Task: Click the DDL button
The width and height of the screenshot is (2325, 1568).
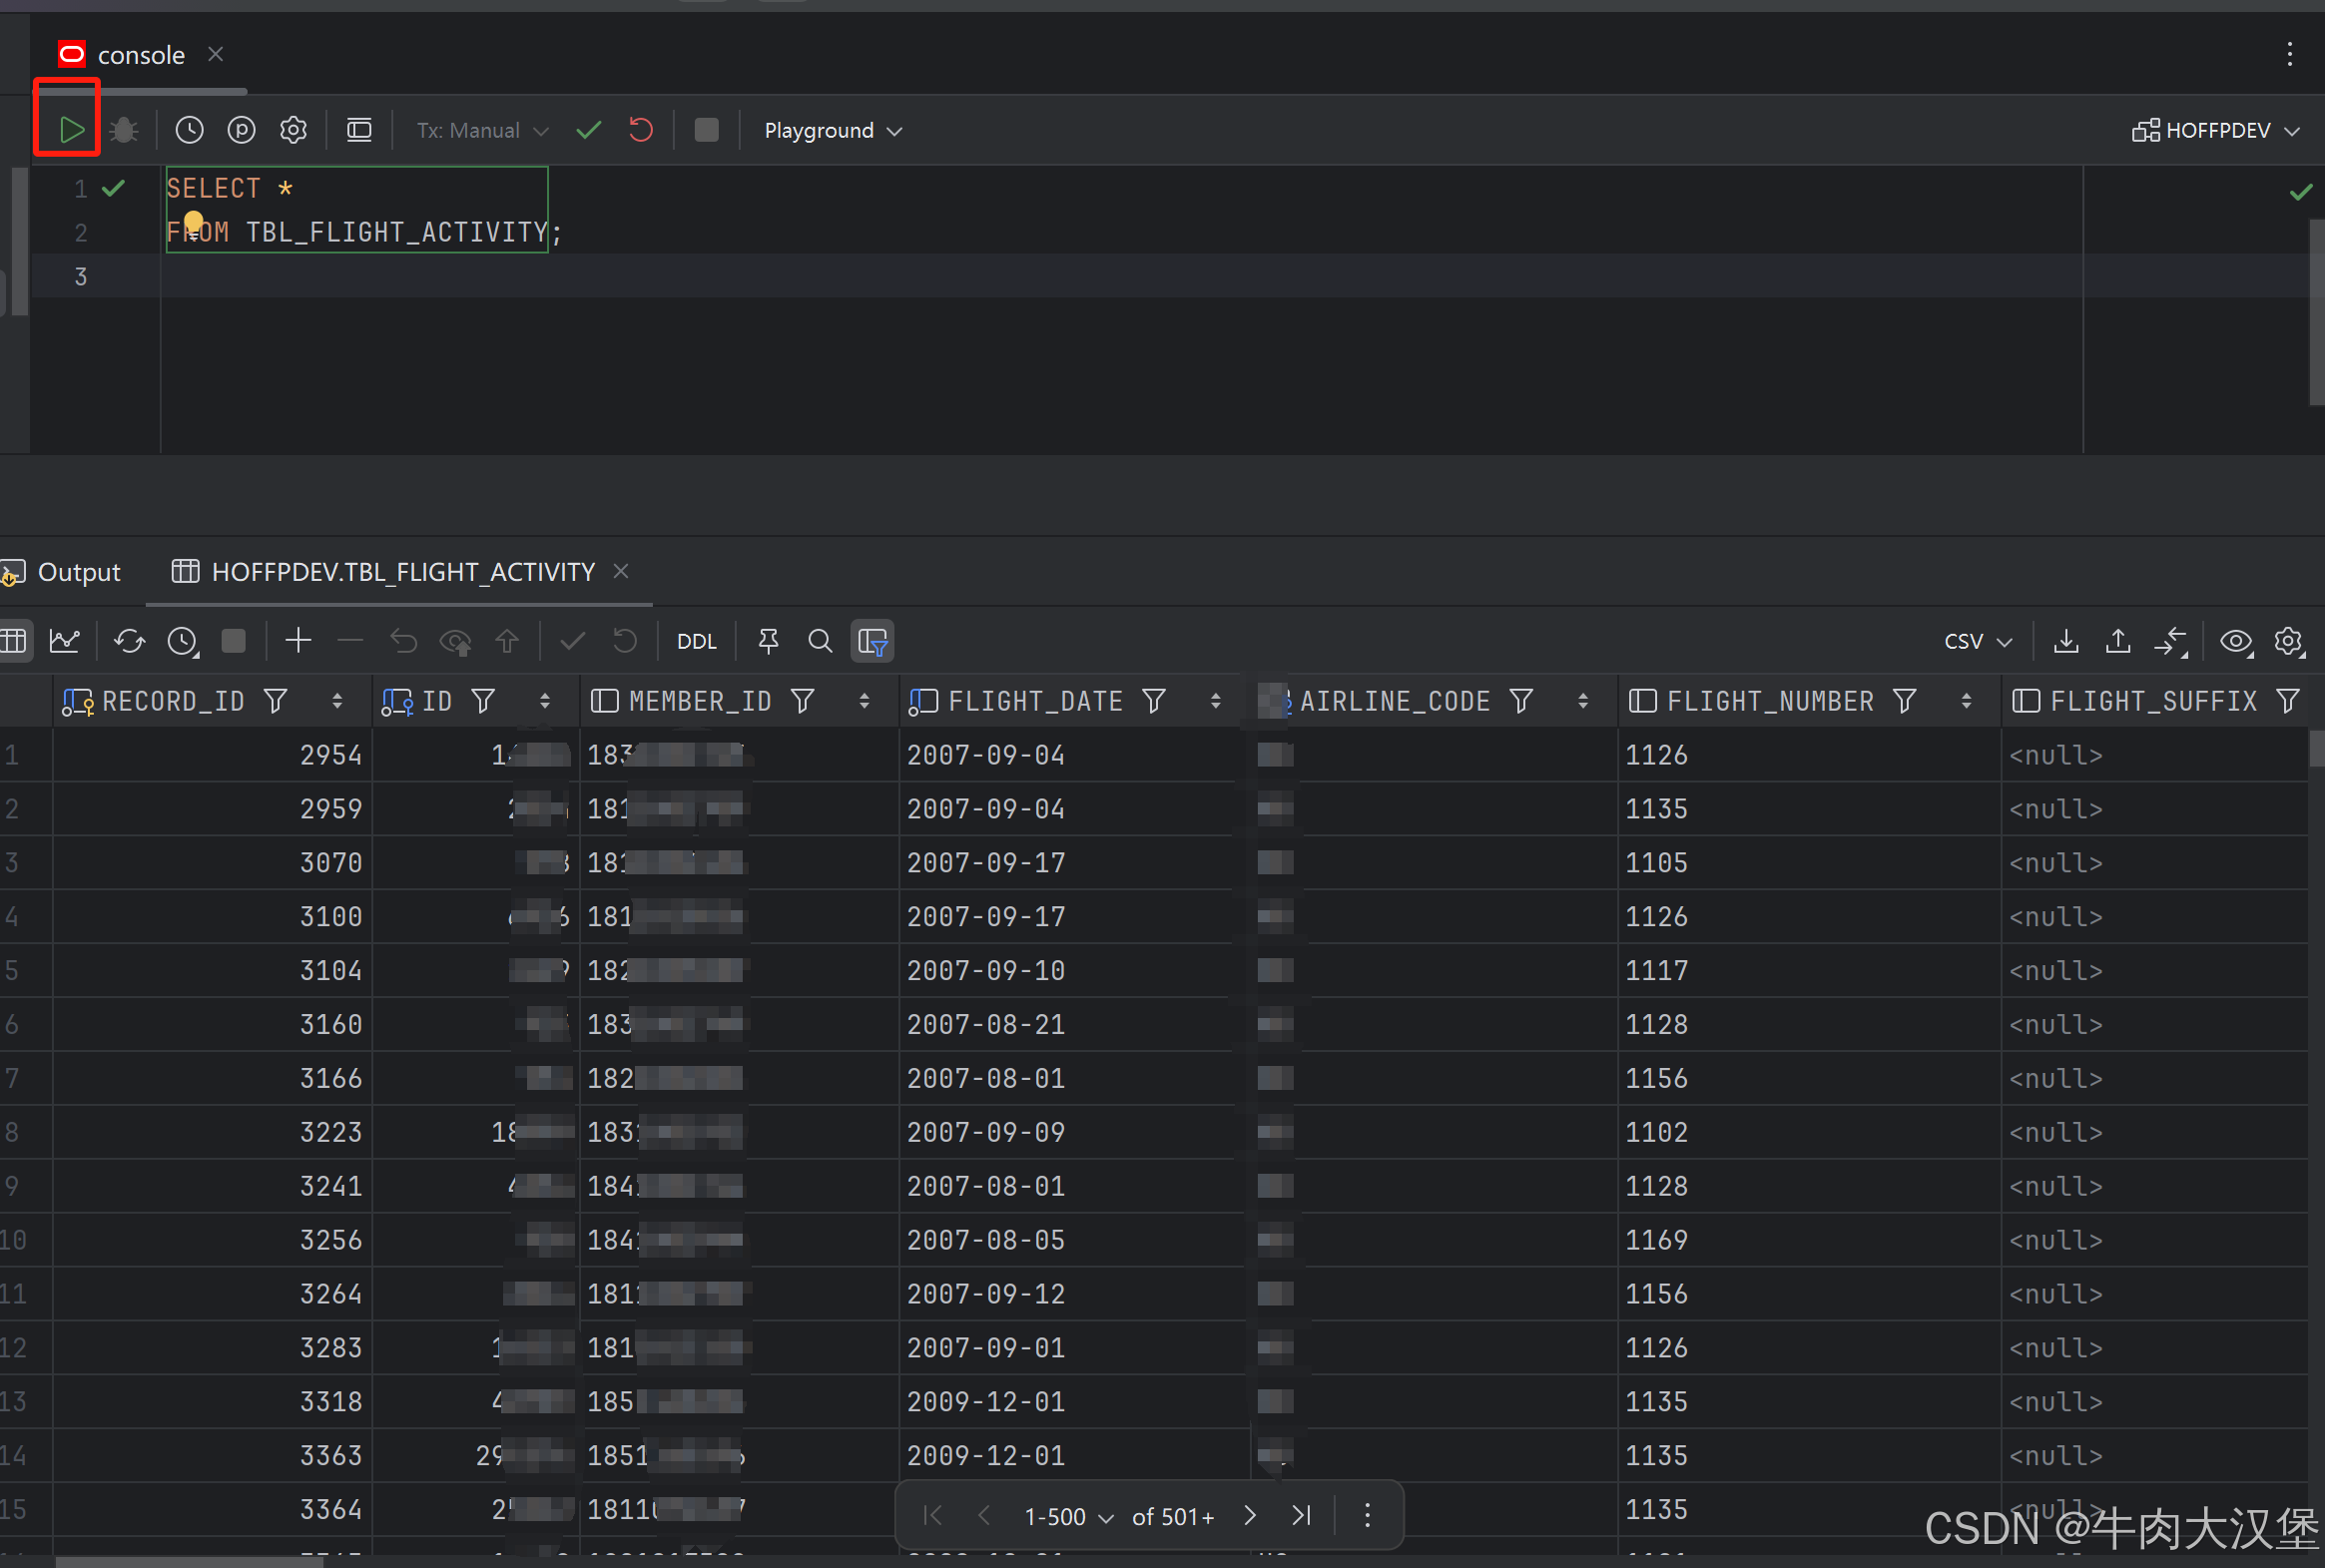Action: [697, 641]
